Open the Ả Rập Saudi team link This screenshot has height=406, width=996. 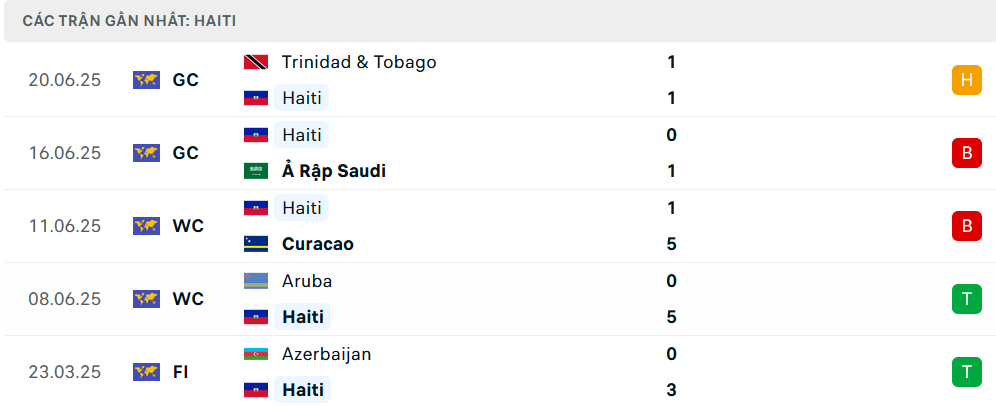tap(334, 171)
